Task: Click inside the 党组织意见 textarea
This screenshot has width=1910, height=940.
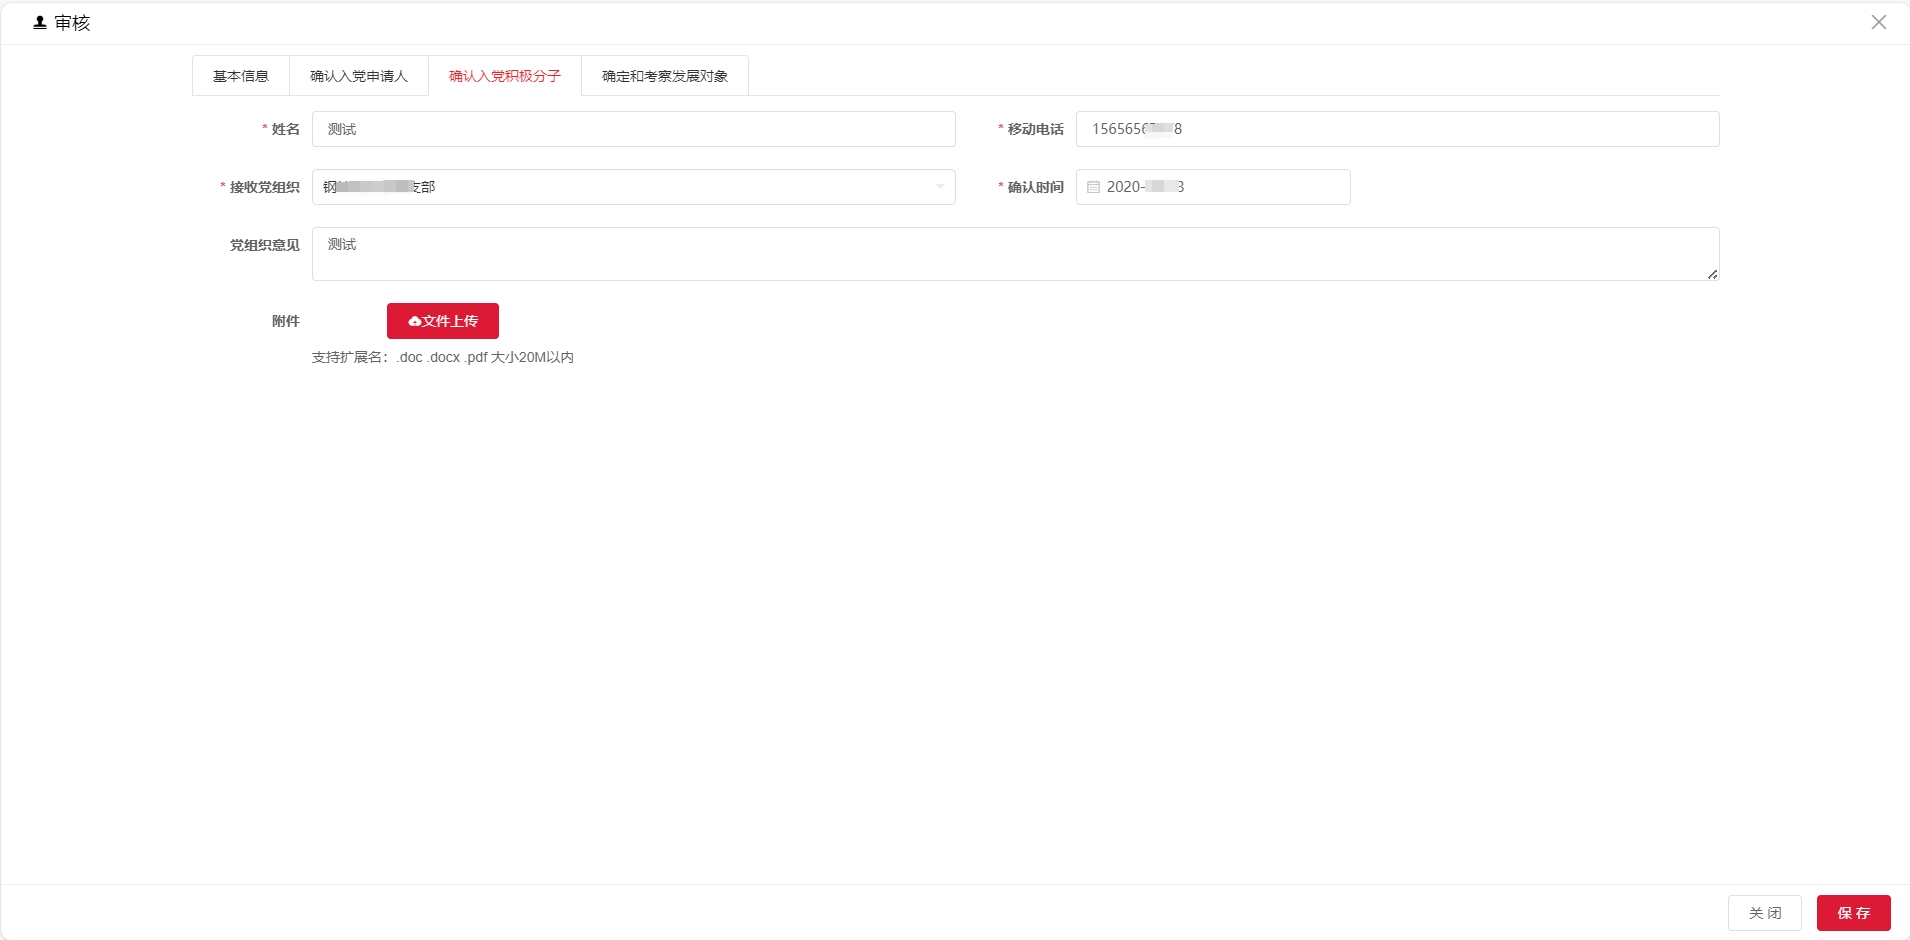Action: [1016, 254]
